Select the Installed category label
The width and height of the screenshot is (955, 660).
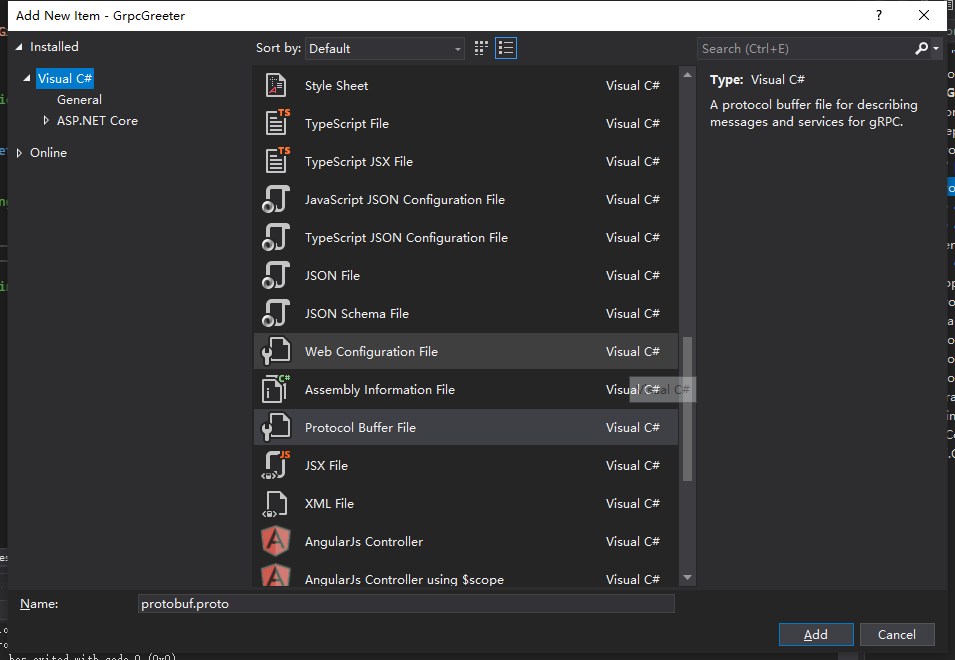54,47
